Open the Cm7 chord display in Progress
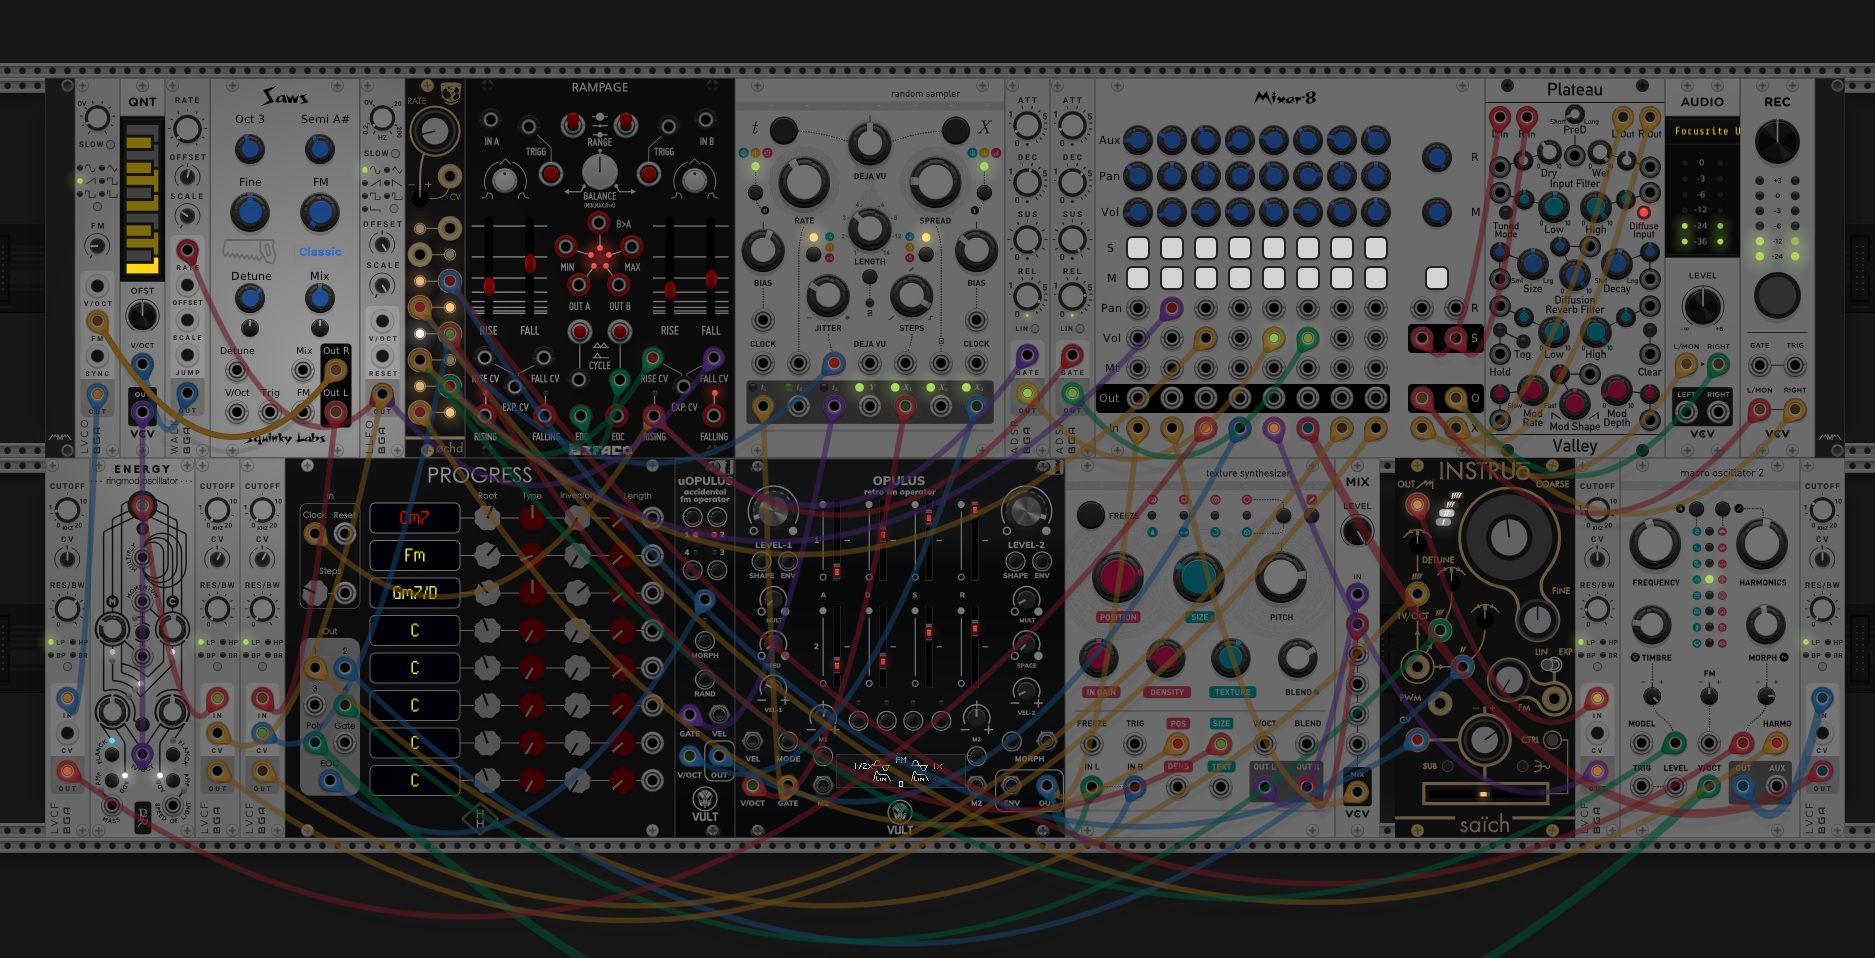 click(414, 518)
